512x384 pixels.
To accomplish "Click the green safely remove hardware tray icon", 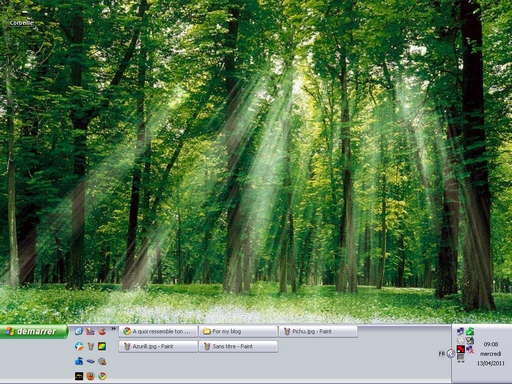I will 470,331.
